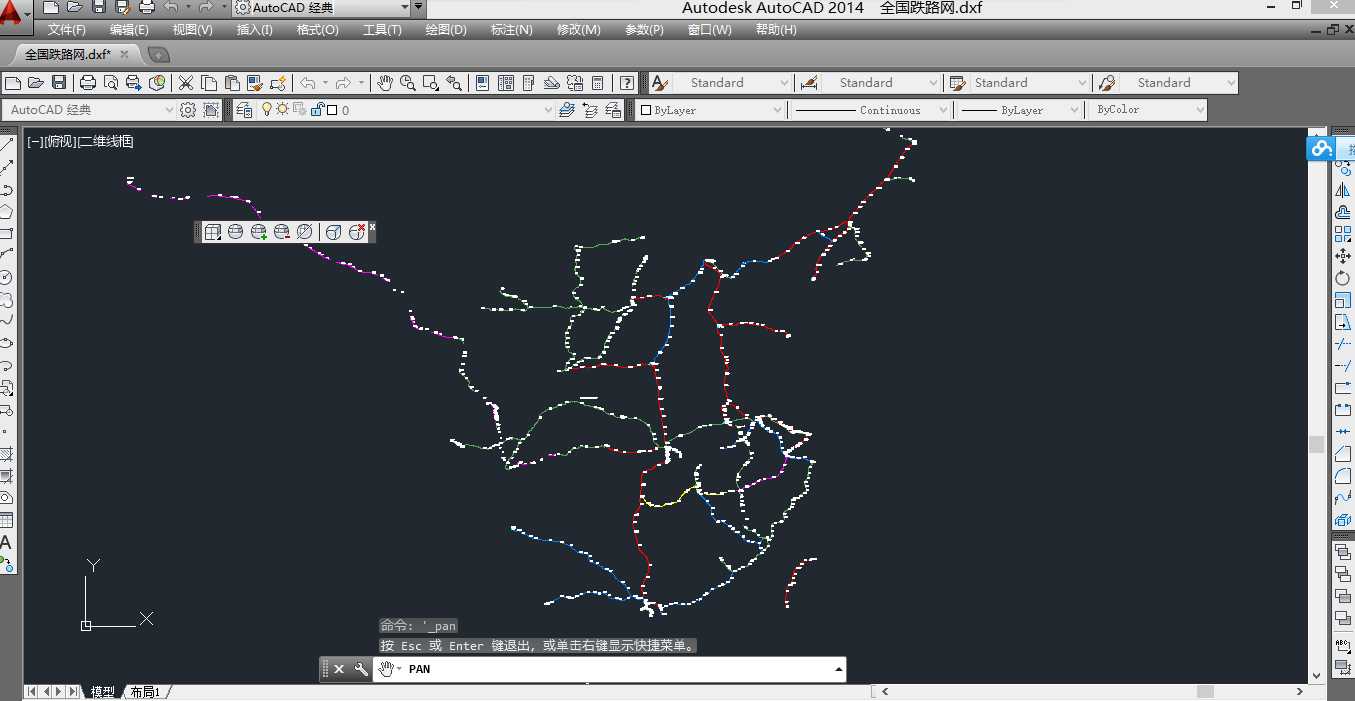Create new drawing from standard toolbar
1355x701 pixels.
13,83
